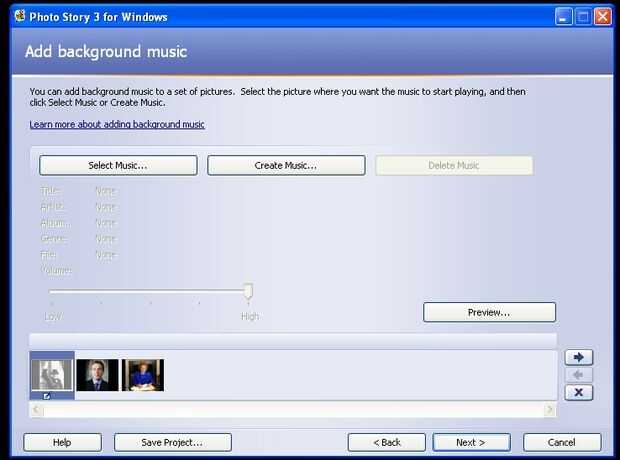Go back to the previous step

point(387,442)
